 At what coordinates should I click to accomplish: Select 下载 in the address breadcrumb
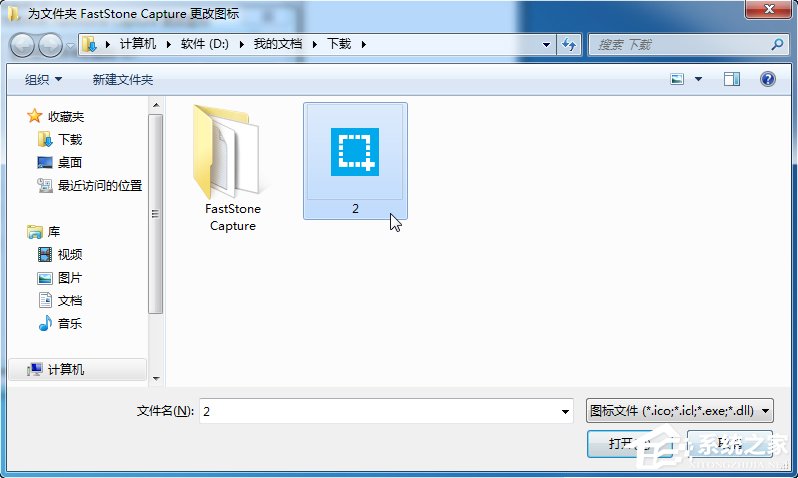[339, 44]
